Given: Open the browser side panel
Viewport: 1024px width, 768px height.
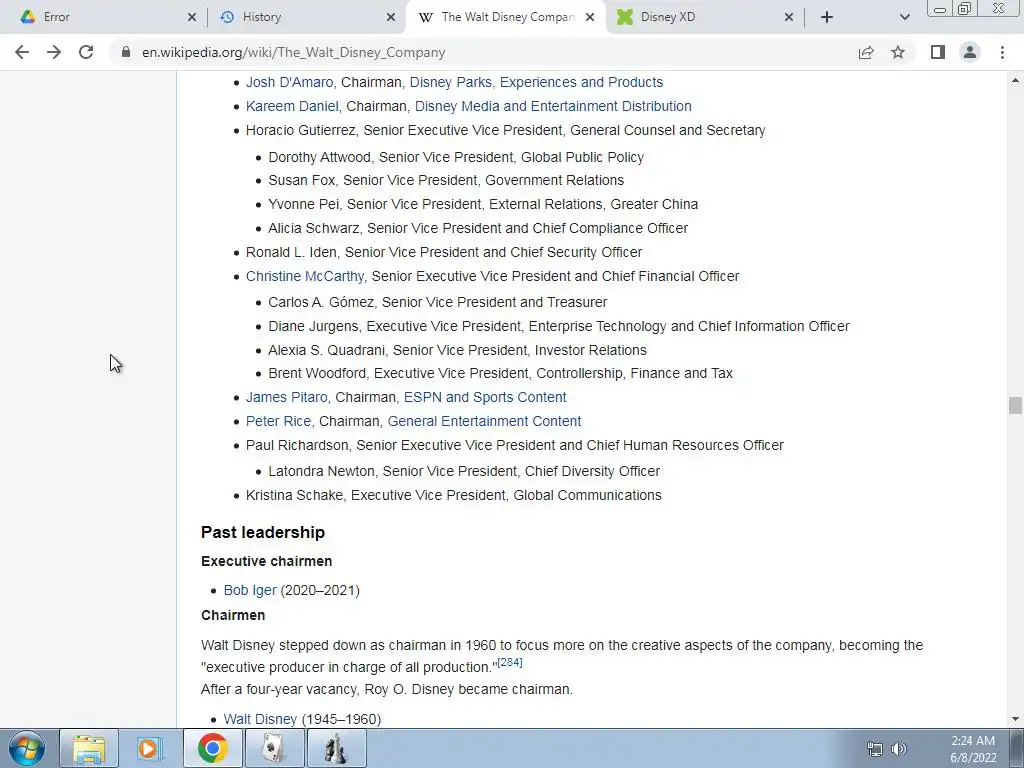Looking at the screenshot, I should (x=938, y=52).
